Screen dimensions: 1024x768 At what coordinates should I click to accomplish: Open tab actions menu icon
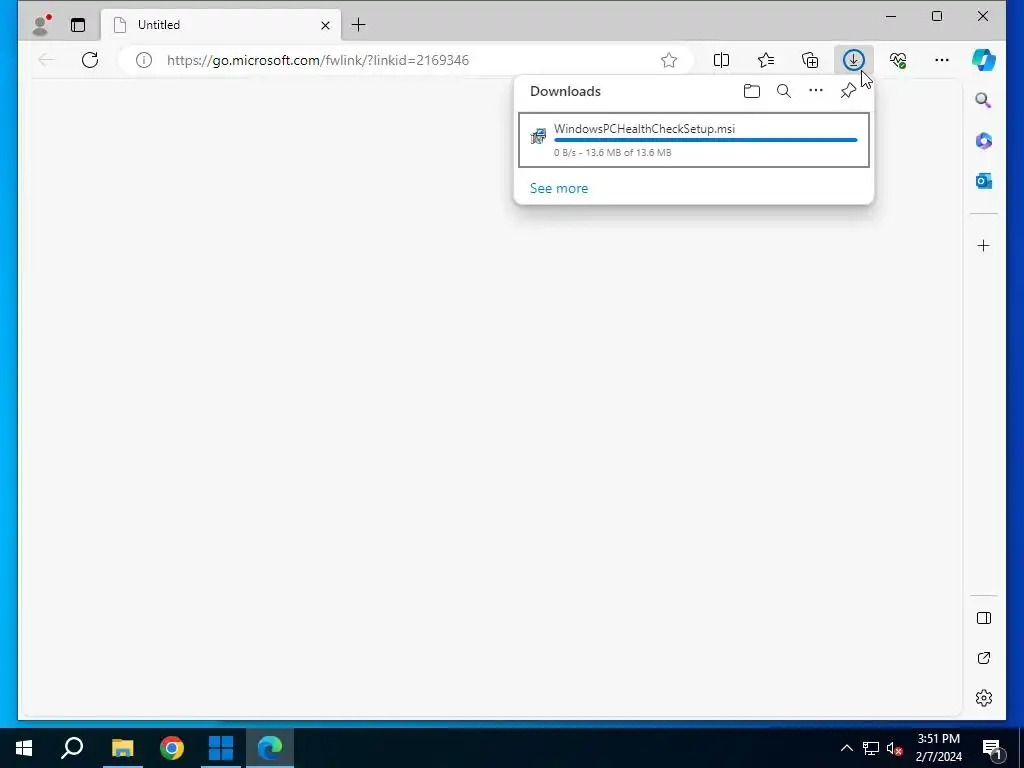78,25
